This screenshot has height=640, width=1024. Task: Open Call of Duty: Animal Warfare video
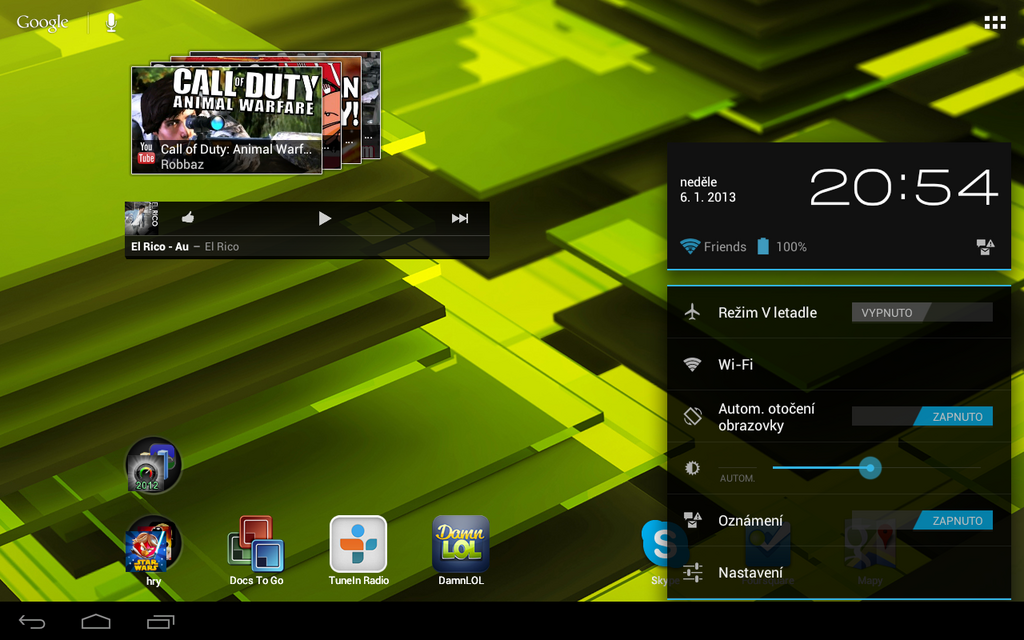click(x=227, y=120)
